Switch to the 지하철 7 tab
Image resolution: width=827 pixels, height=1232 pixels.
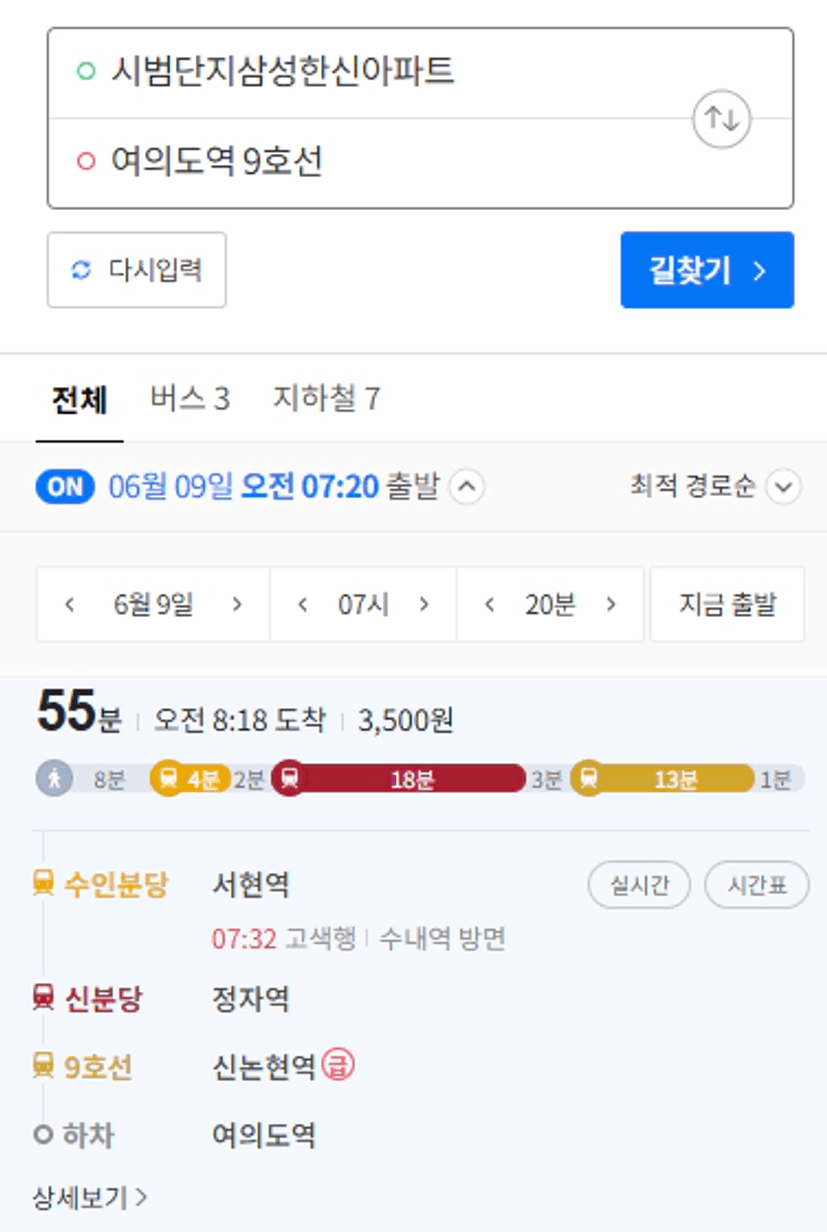click(327, 399)
